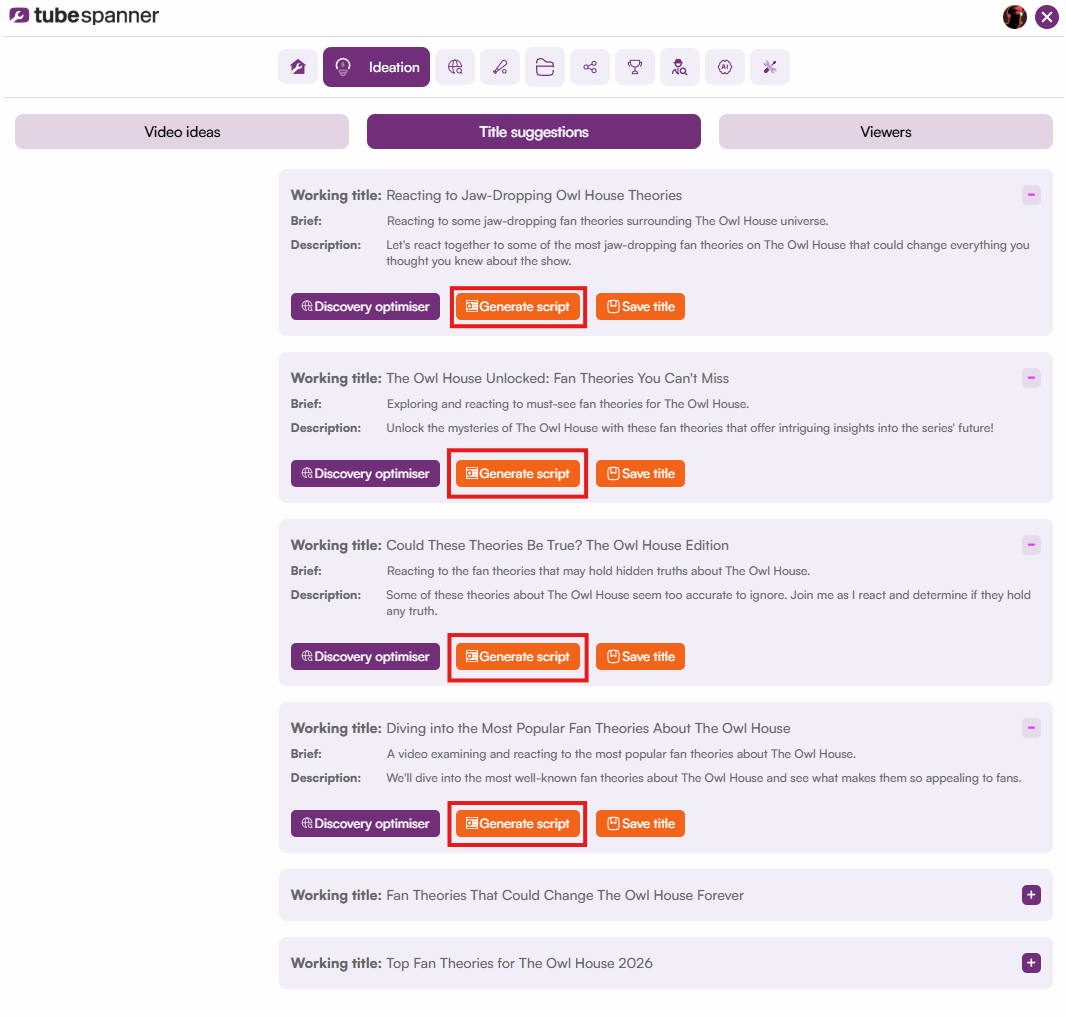Click description starting 'Let's react together'
The image size is (1066, 1017).
(708, 253)
